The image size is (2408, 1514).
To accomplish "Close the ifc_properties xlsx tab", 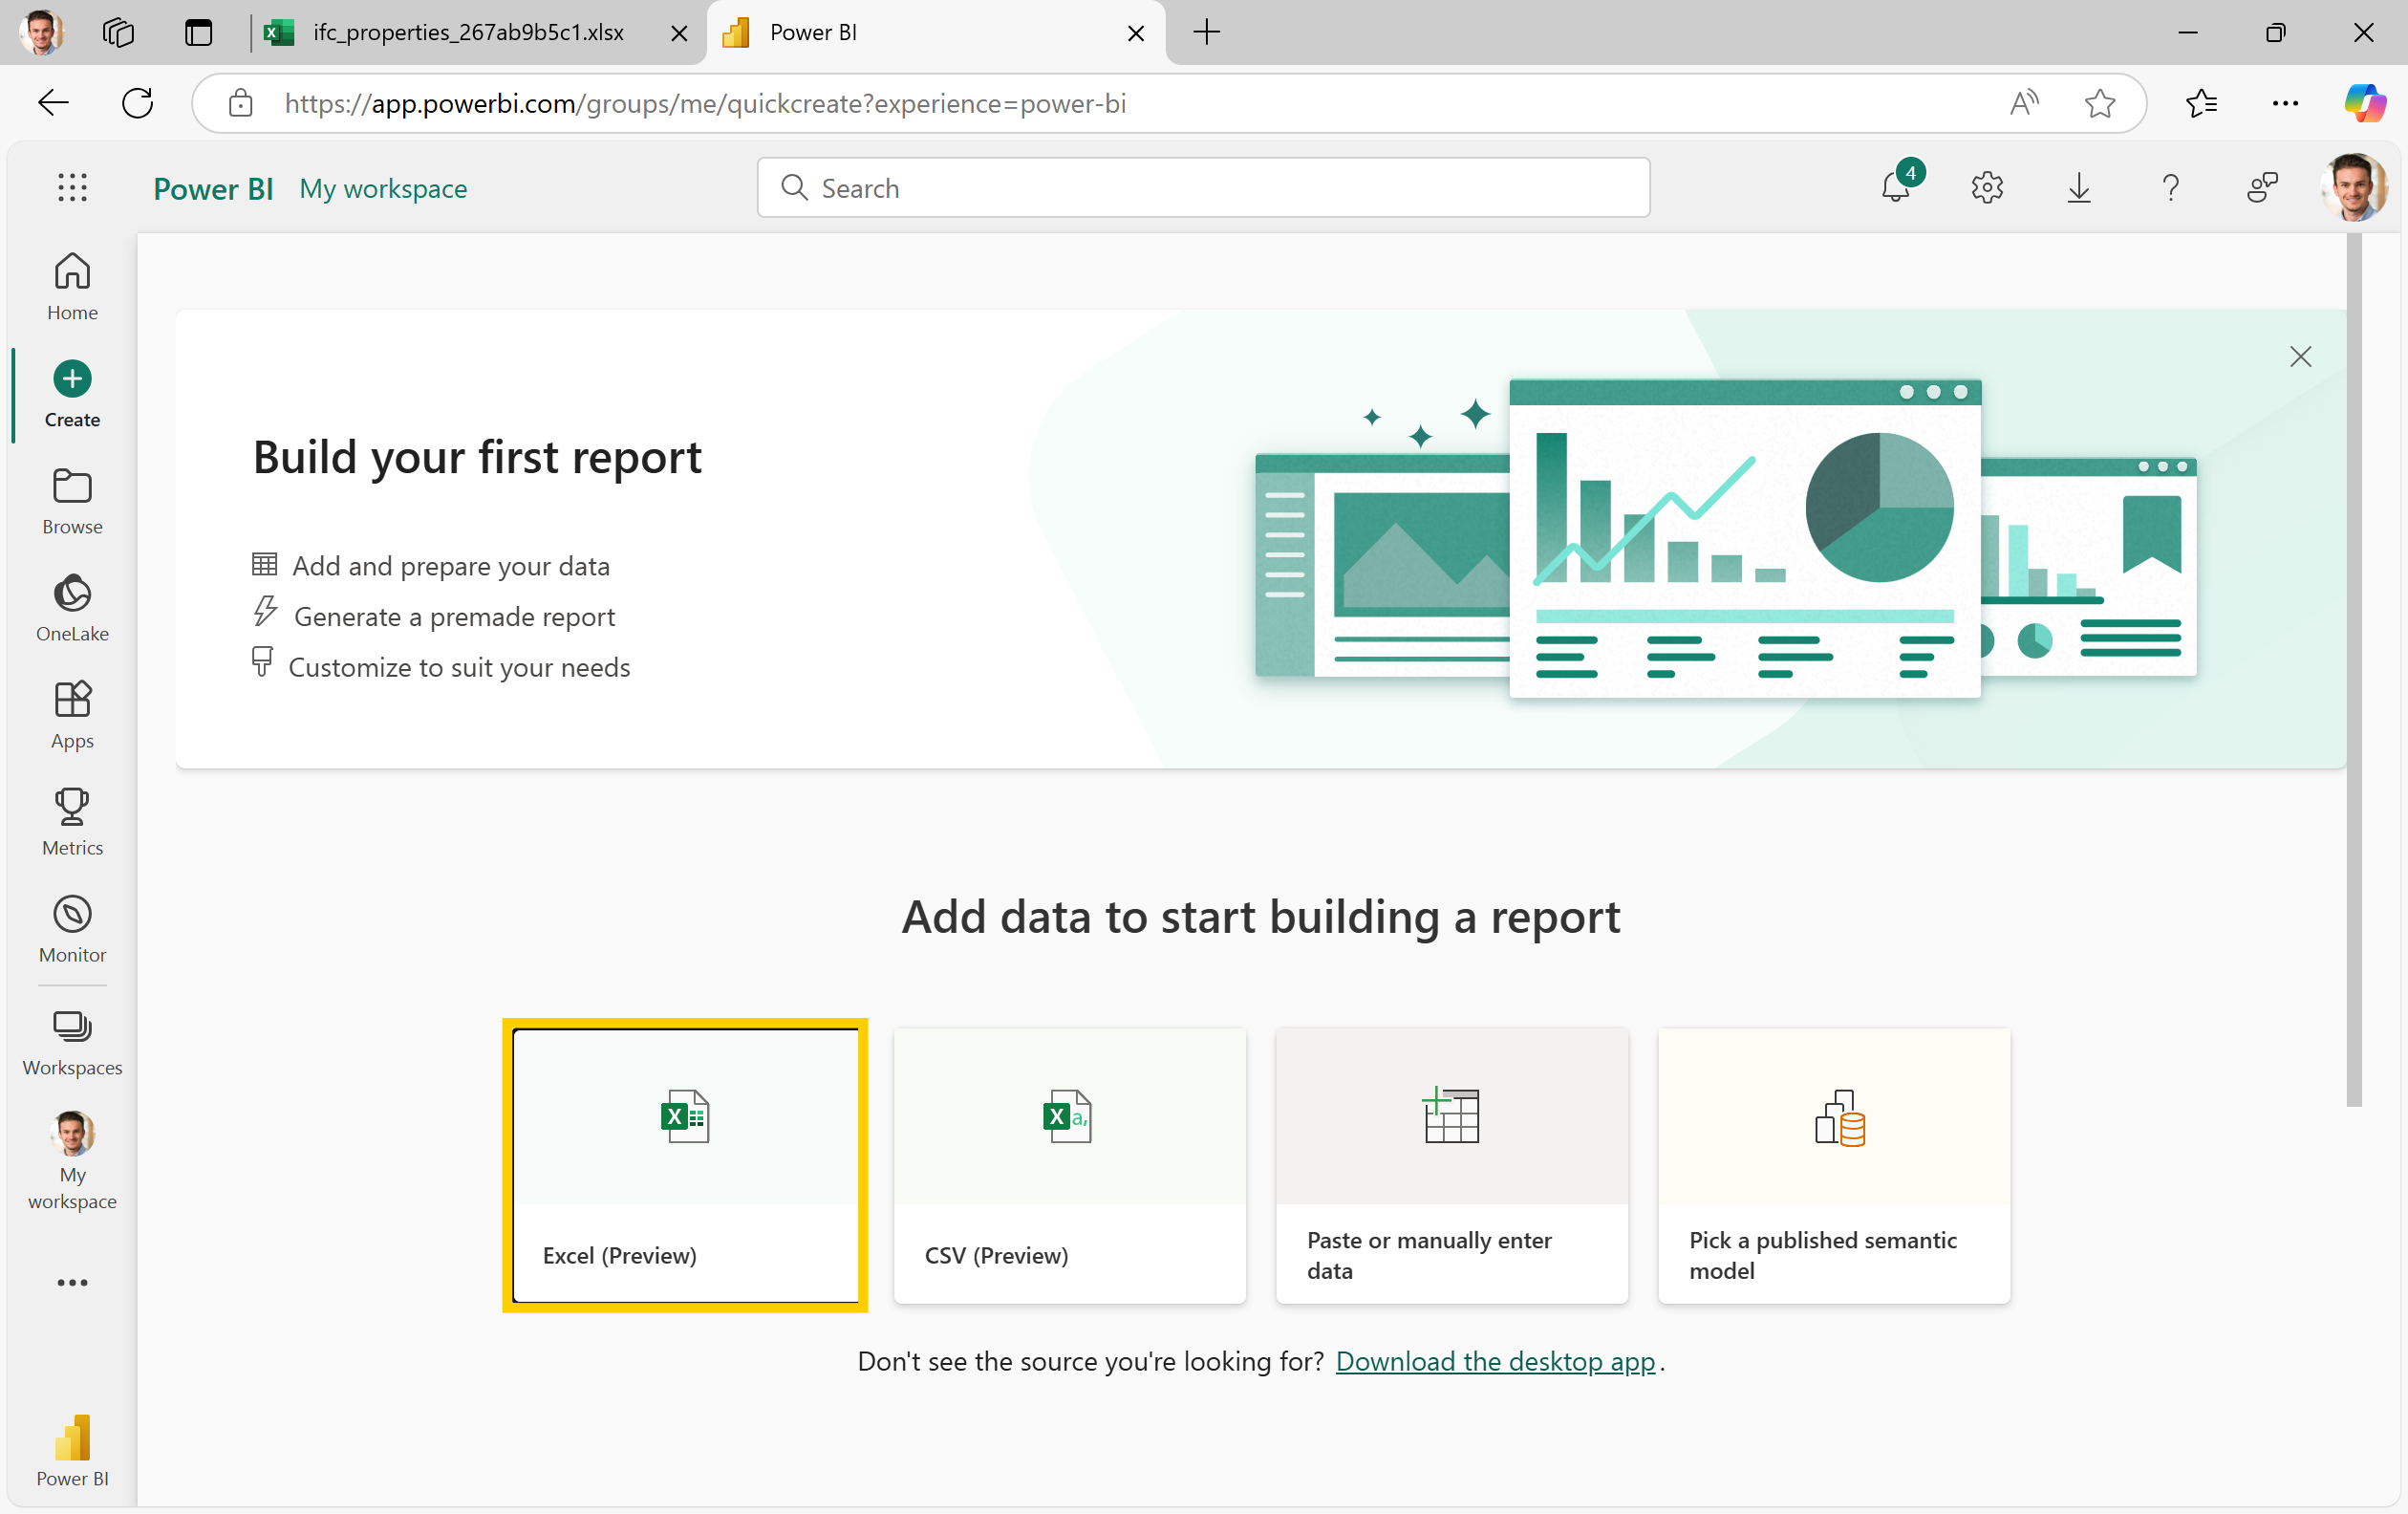I will coord(678,33).
